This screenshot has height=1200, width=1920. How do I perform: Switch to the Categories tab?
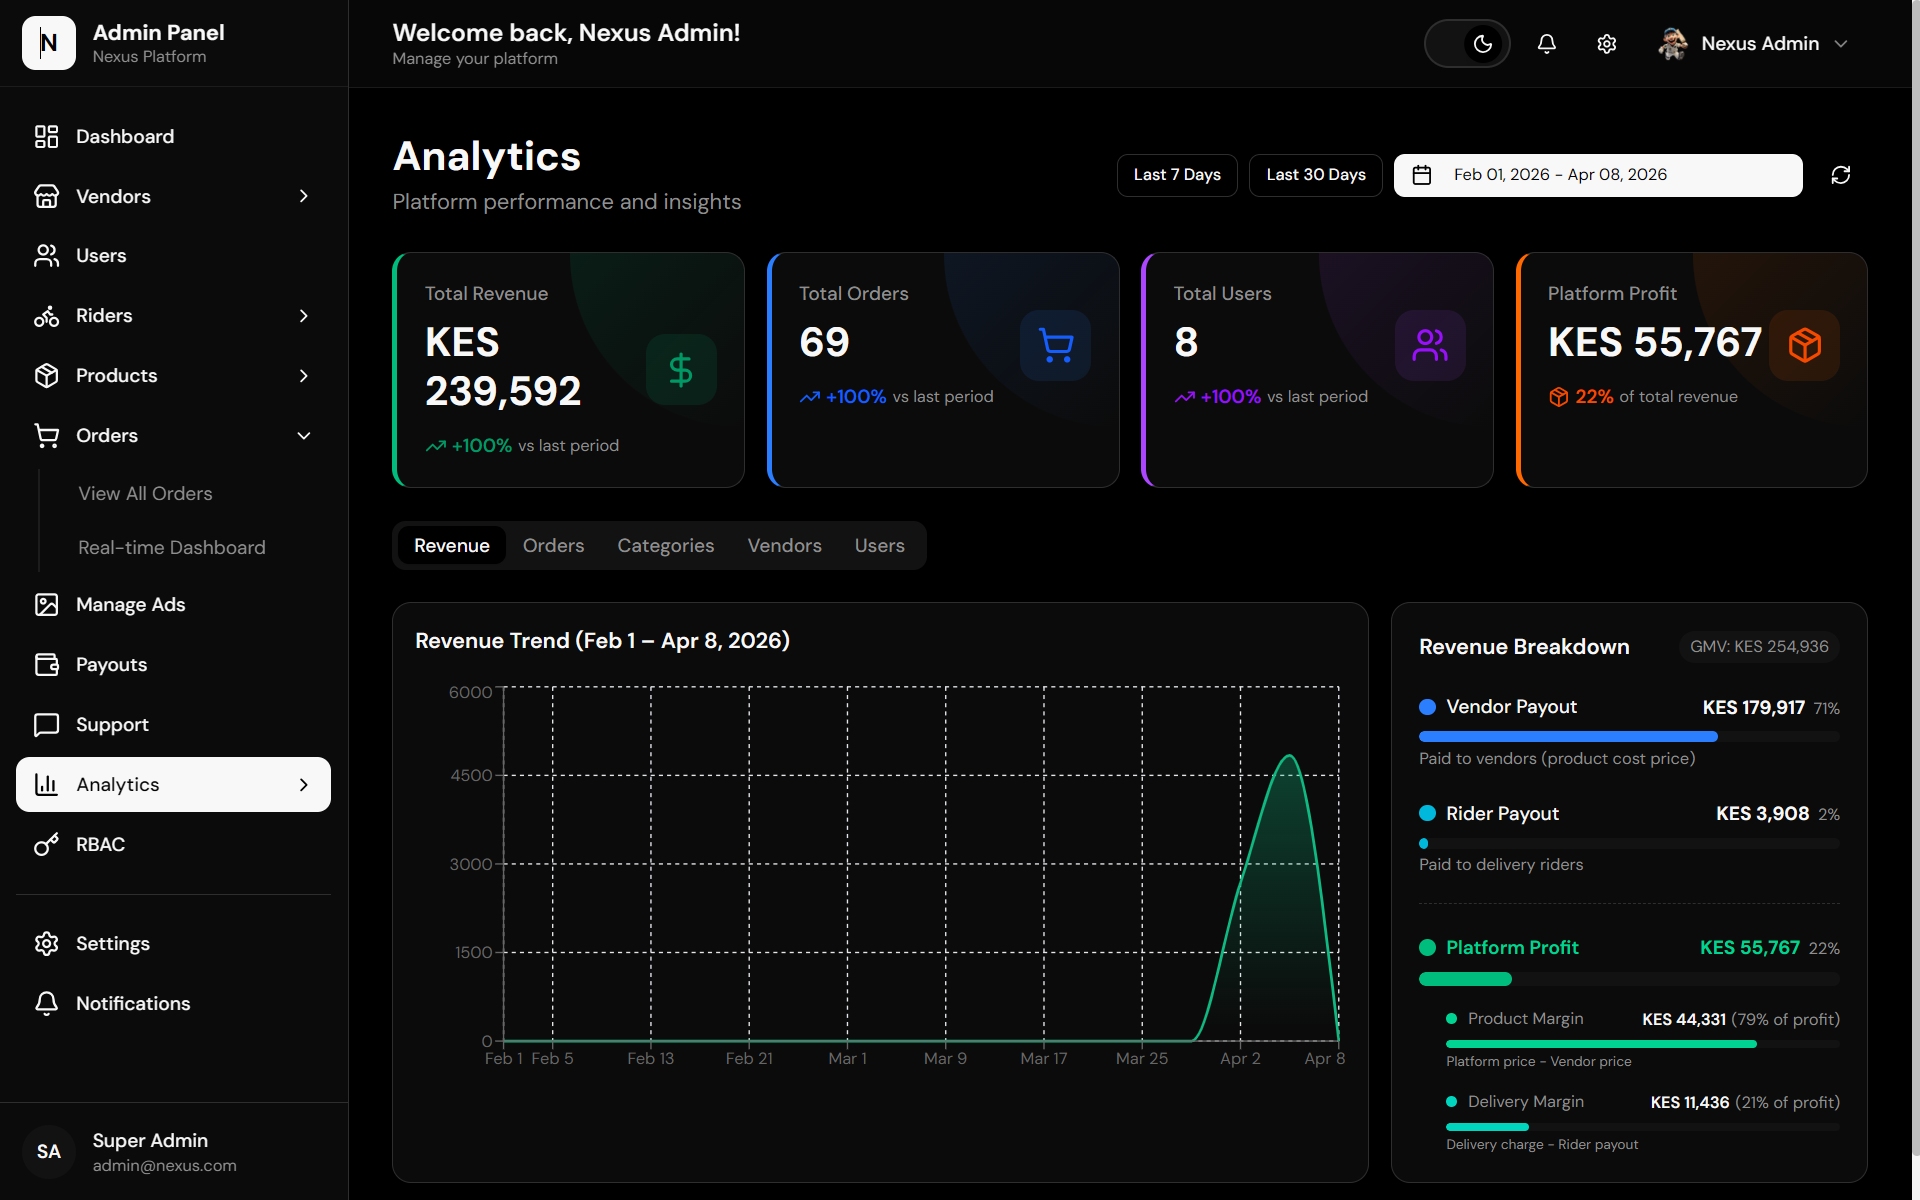666,546
